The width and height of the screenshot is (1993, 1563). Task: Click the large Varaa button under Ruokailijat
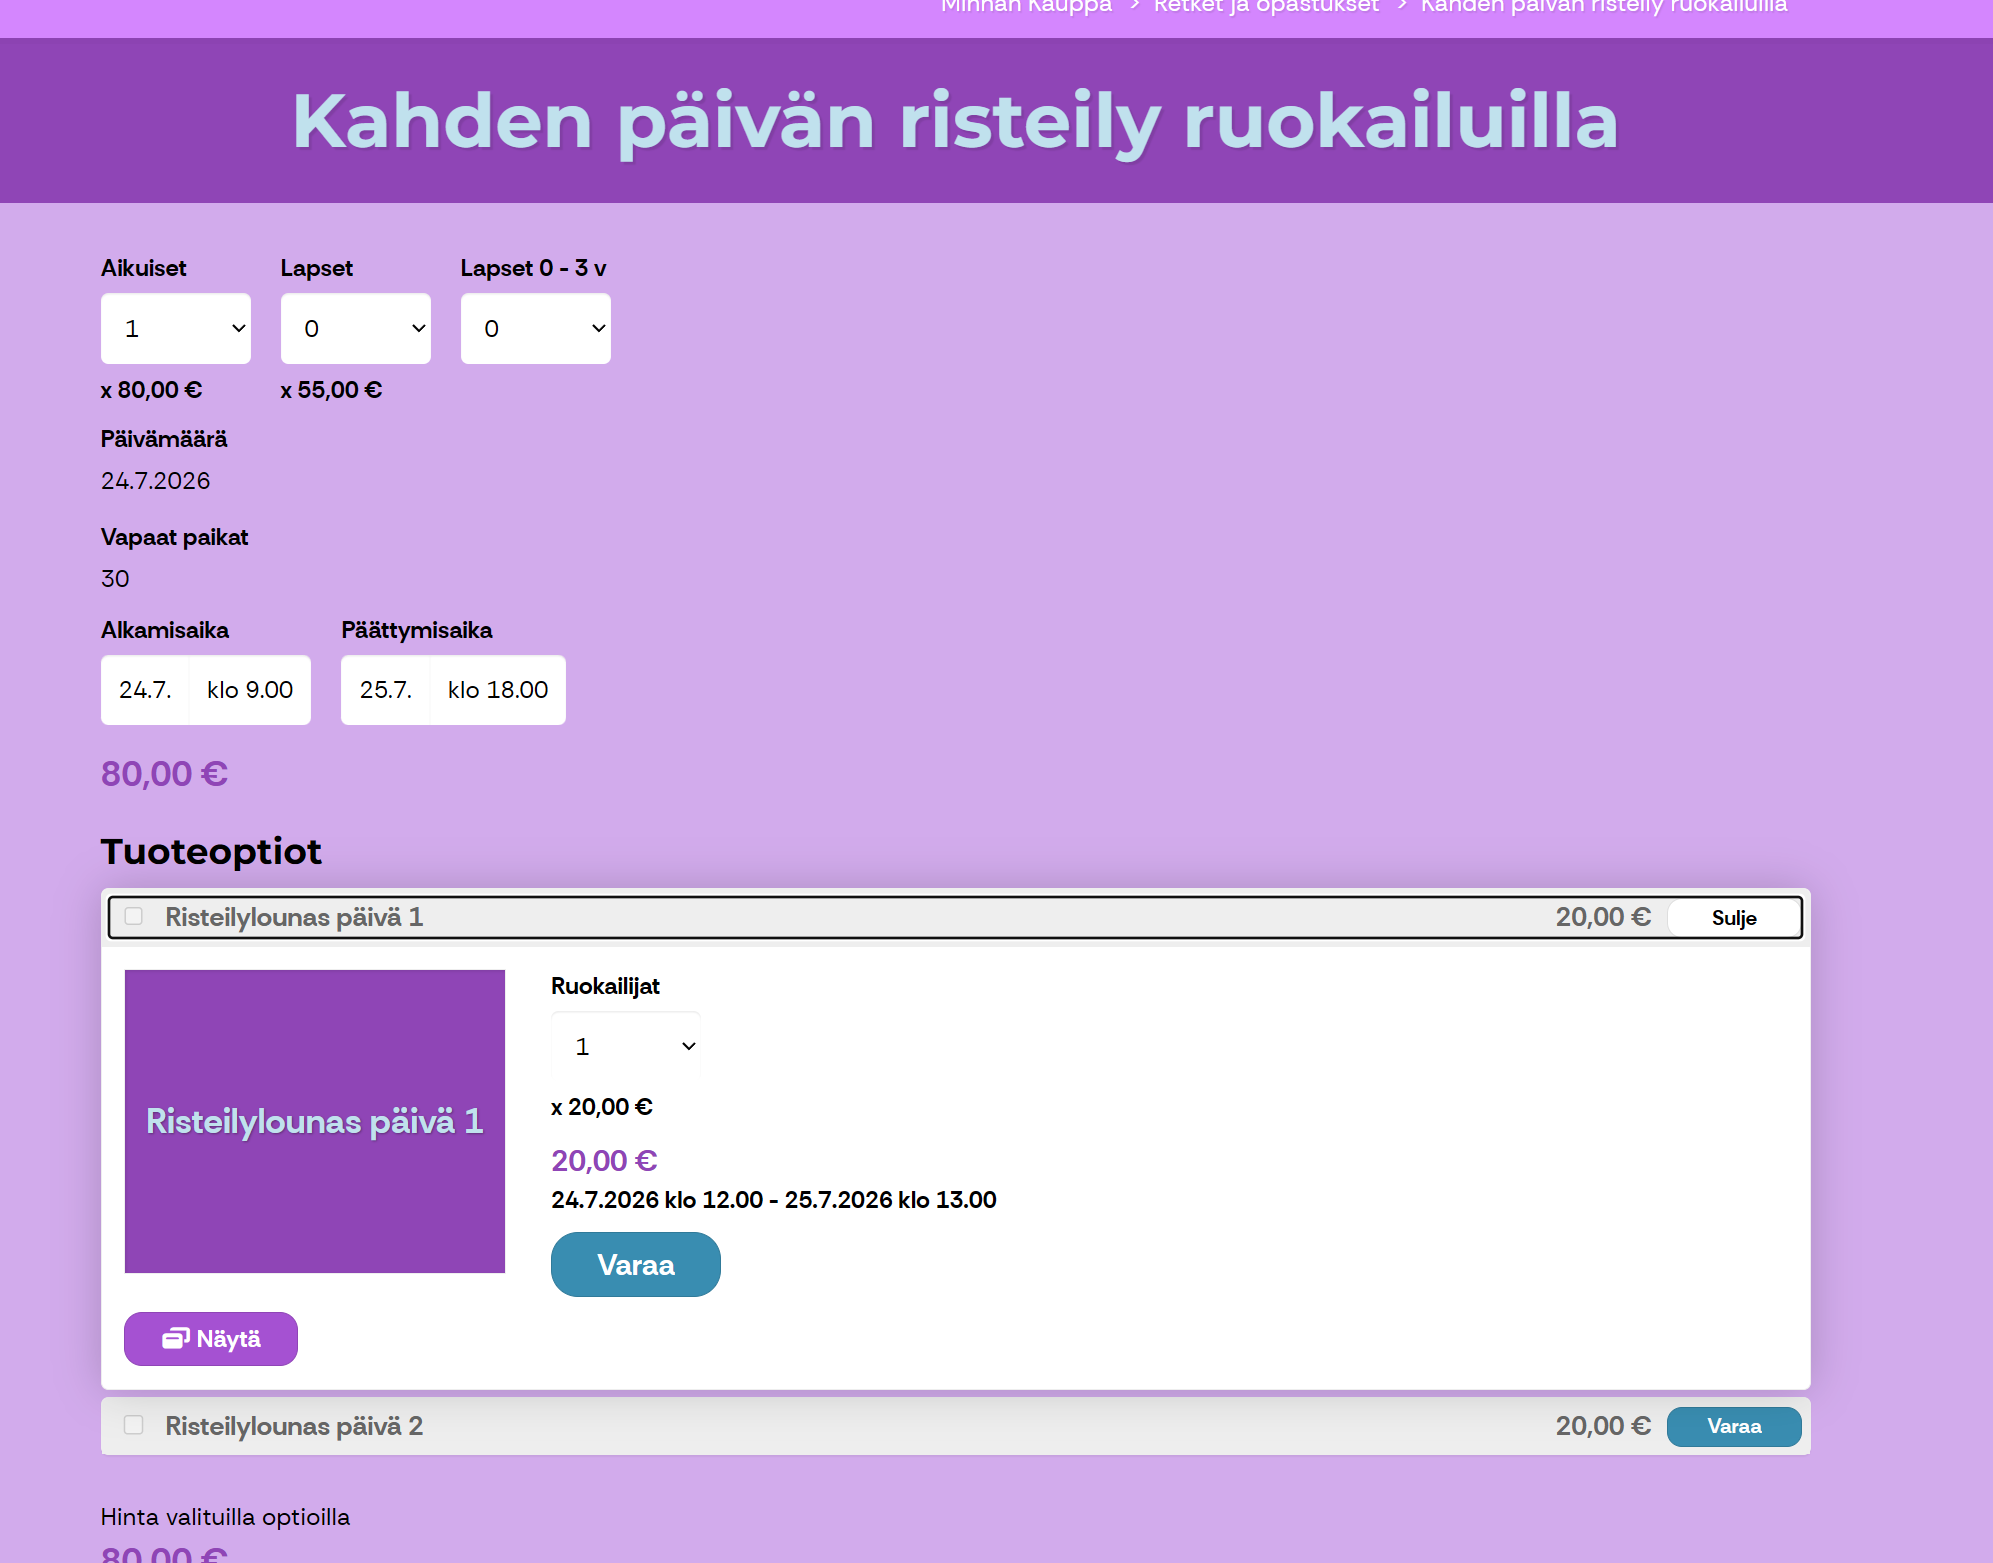636,1265
